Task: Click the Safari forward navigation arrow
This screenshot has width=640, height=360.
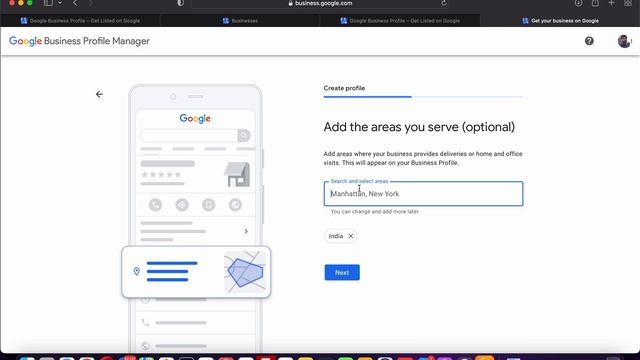Action: pyautogui.click(x=91, y=3)
